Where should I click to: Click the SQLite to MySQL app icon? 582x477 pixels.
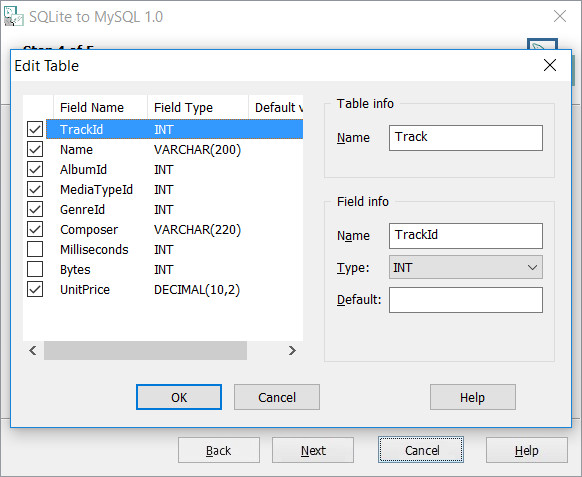click(x=13, y=16)
